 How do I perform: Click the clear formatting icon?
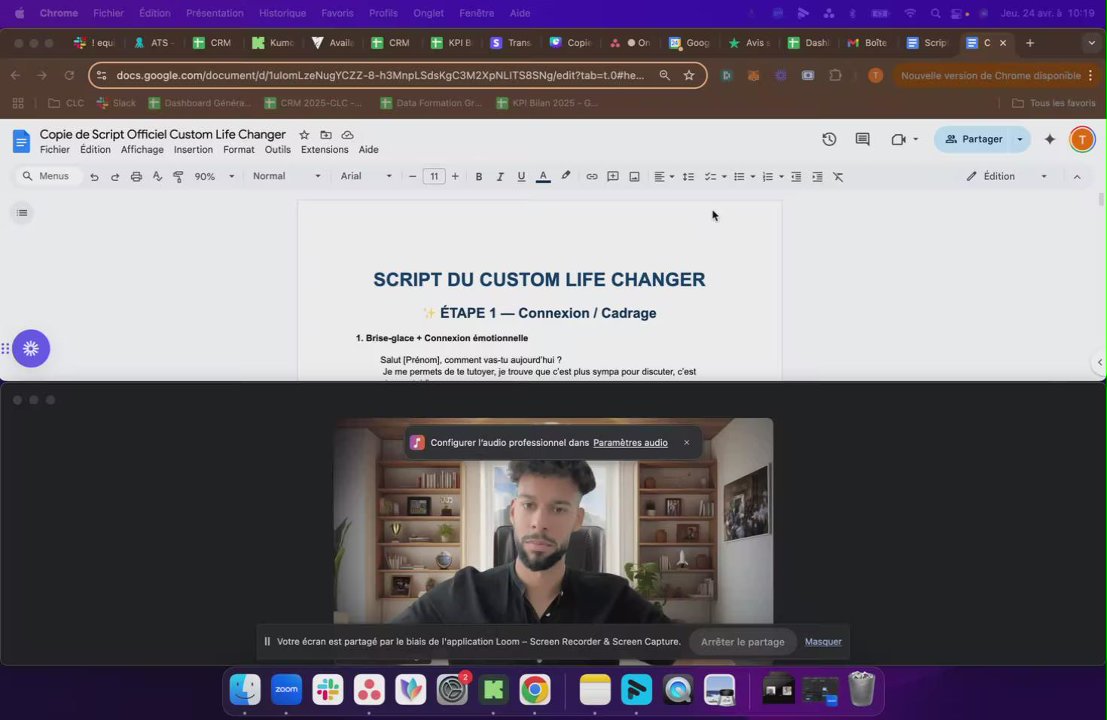(838, 176)
